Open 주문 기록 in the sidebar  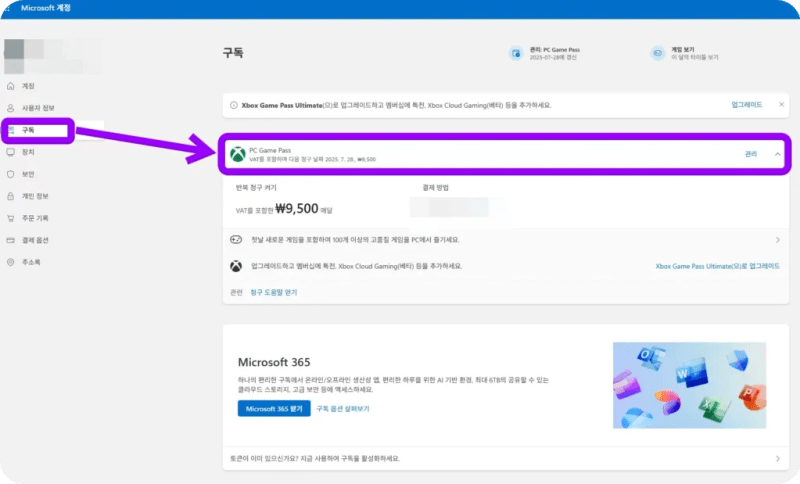(35, 218)
